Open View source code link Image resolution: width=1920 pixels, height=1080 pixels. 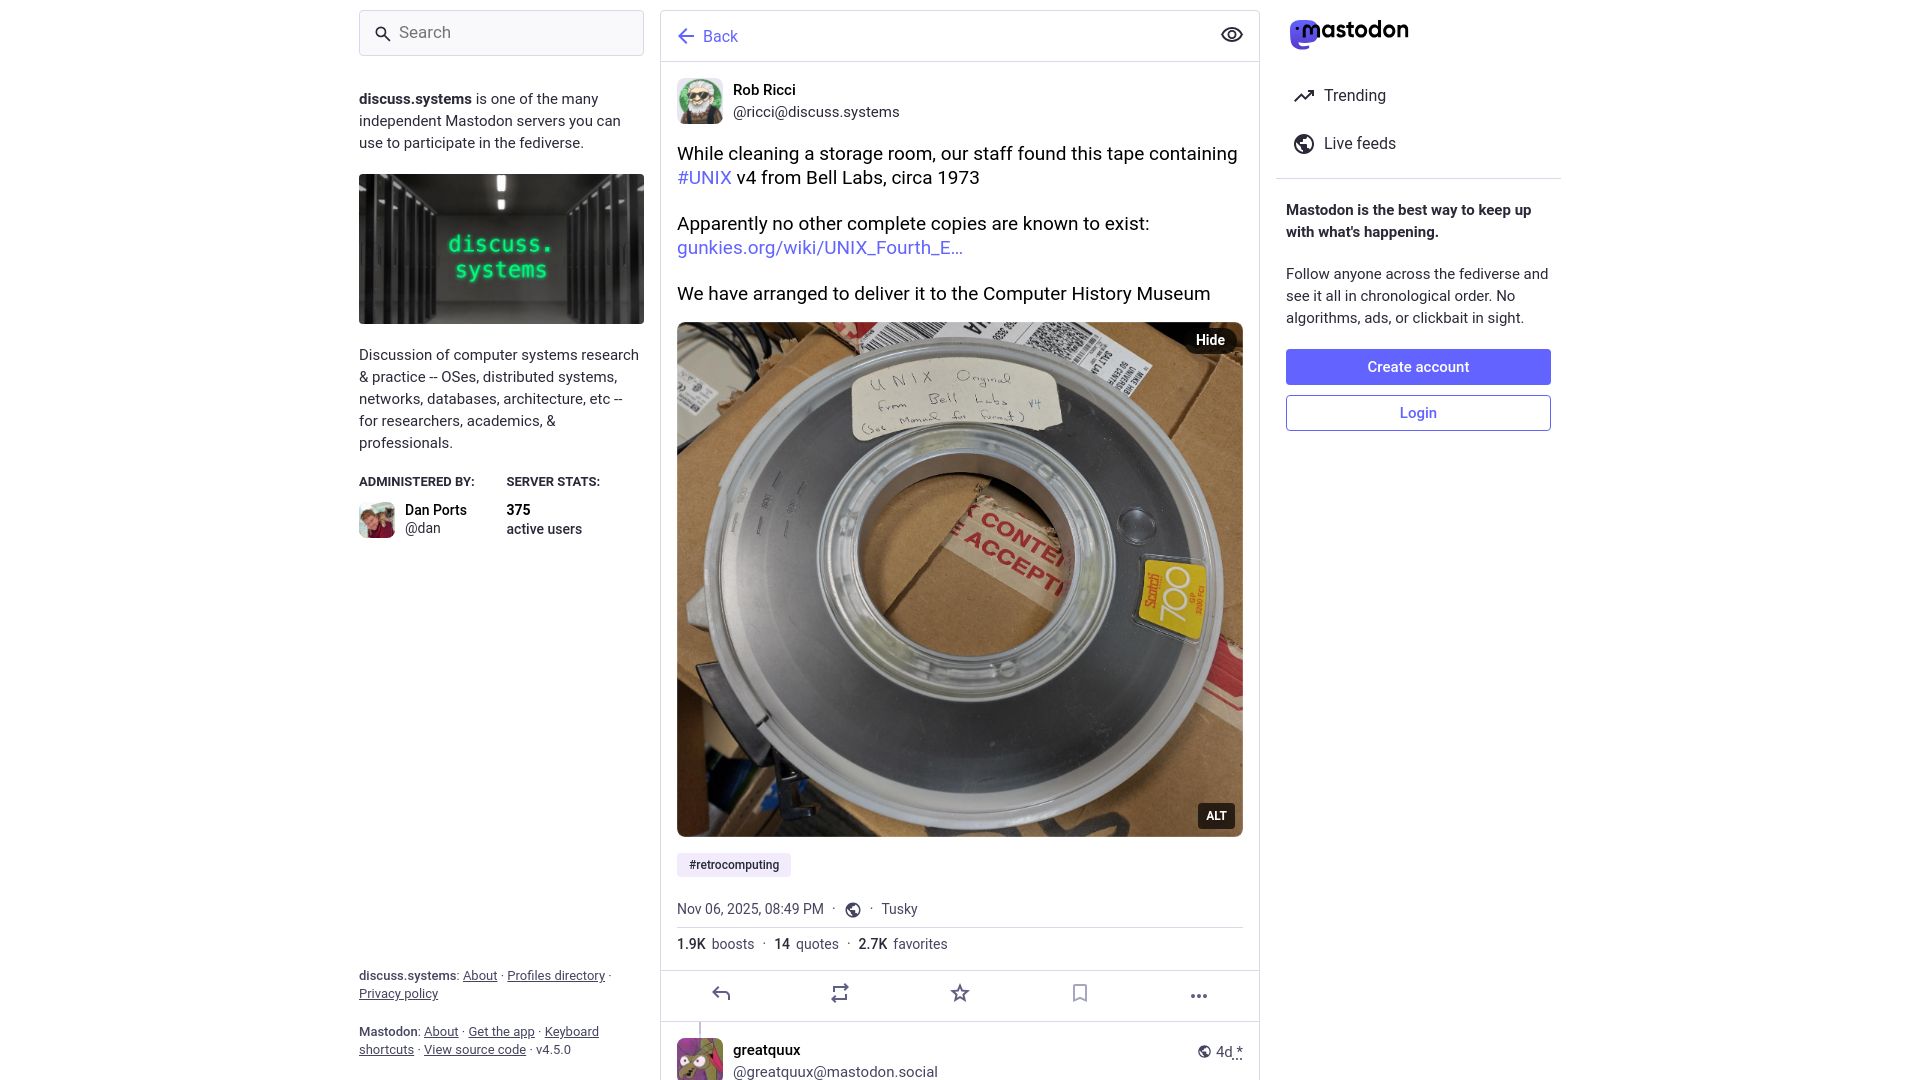475,1050
